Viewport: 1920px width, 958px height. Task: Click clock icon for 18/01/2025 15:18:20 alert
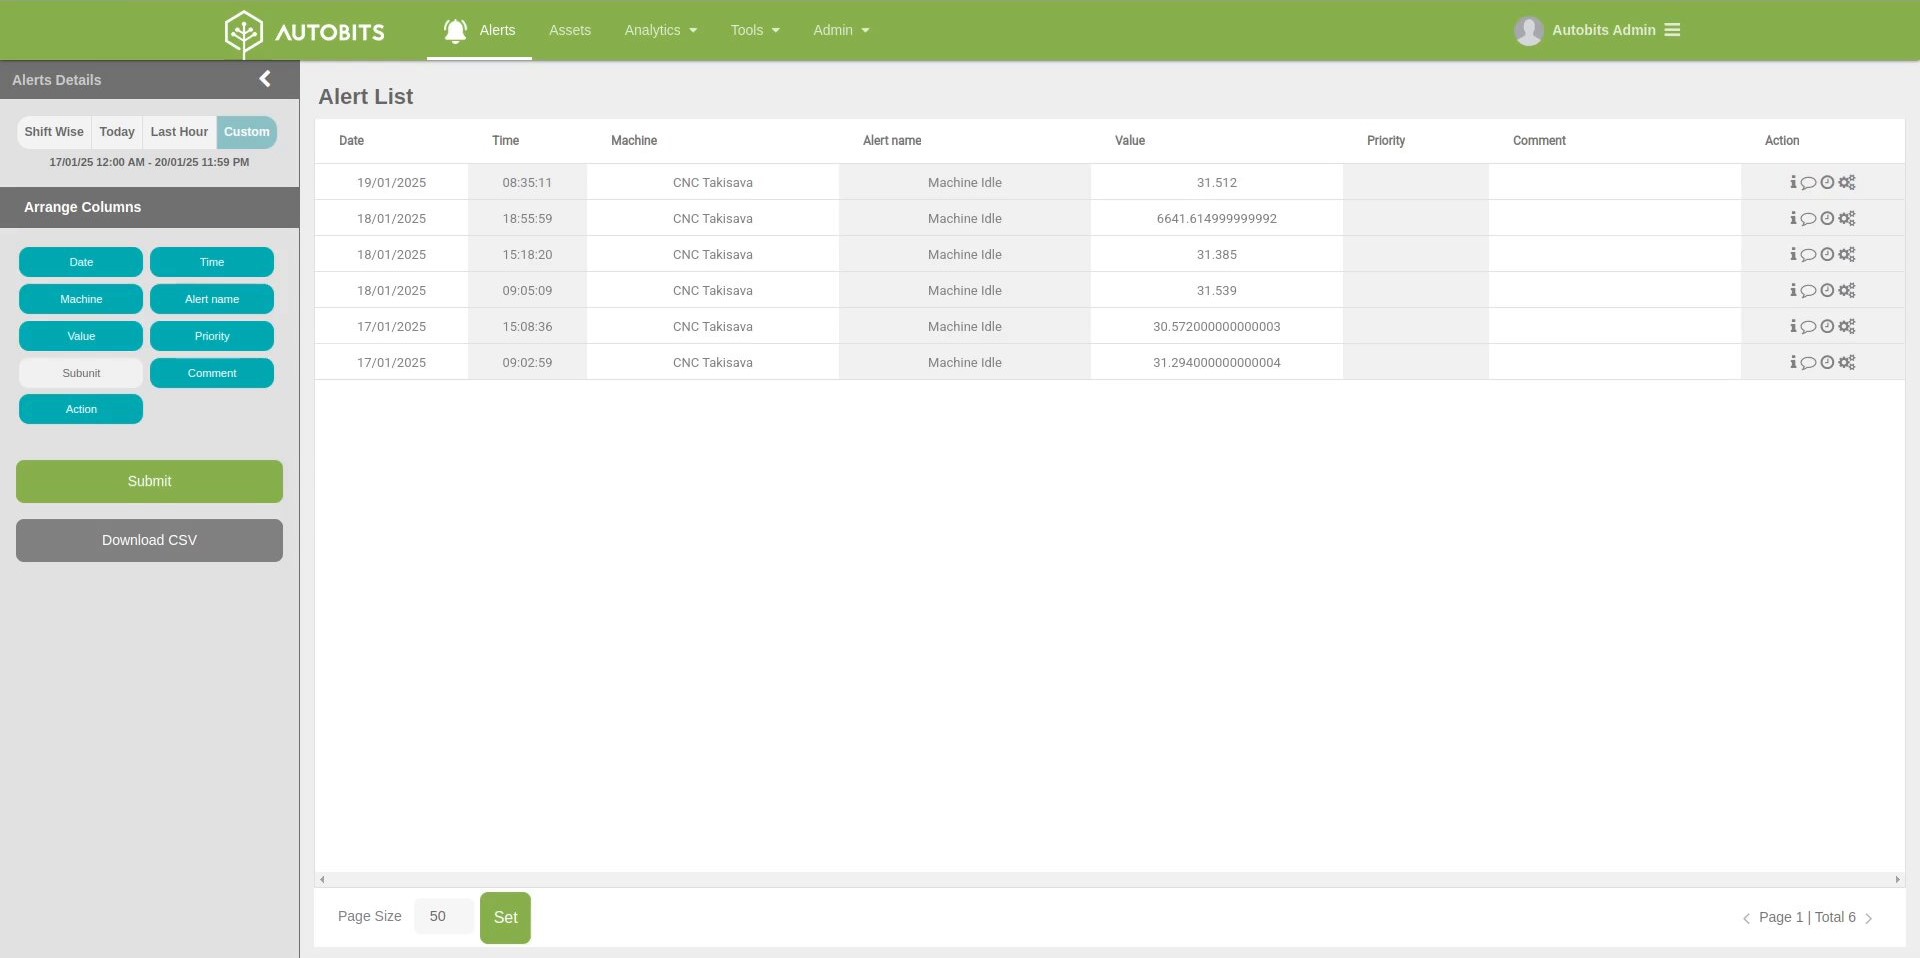(1827, 254)
